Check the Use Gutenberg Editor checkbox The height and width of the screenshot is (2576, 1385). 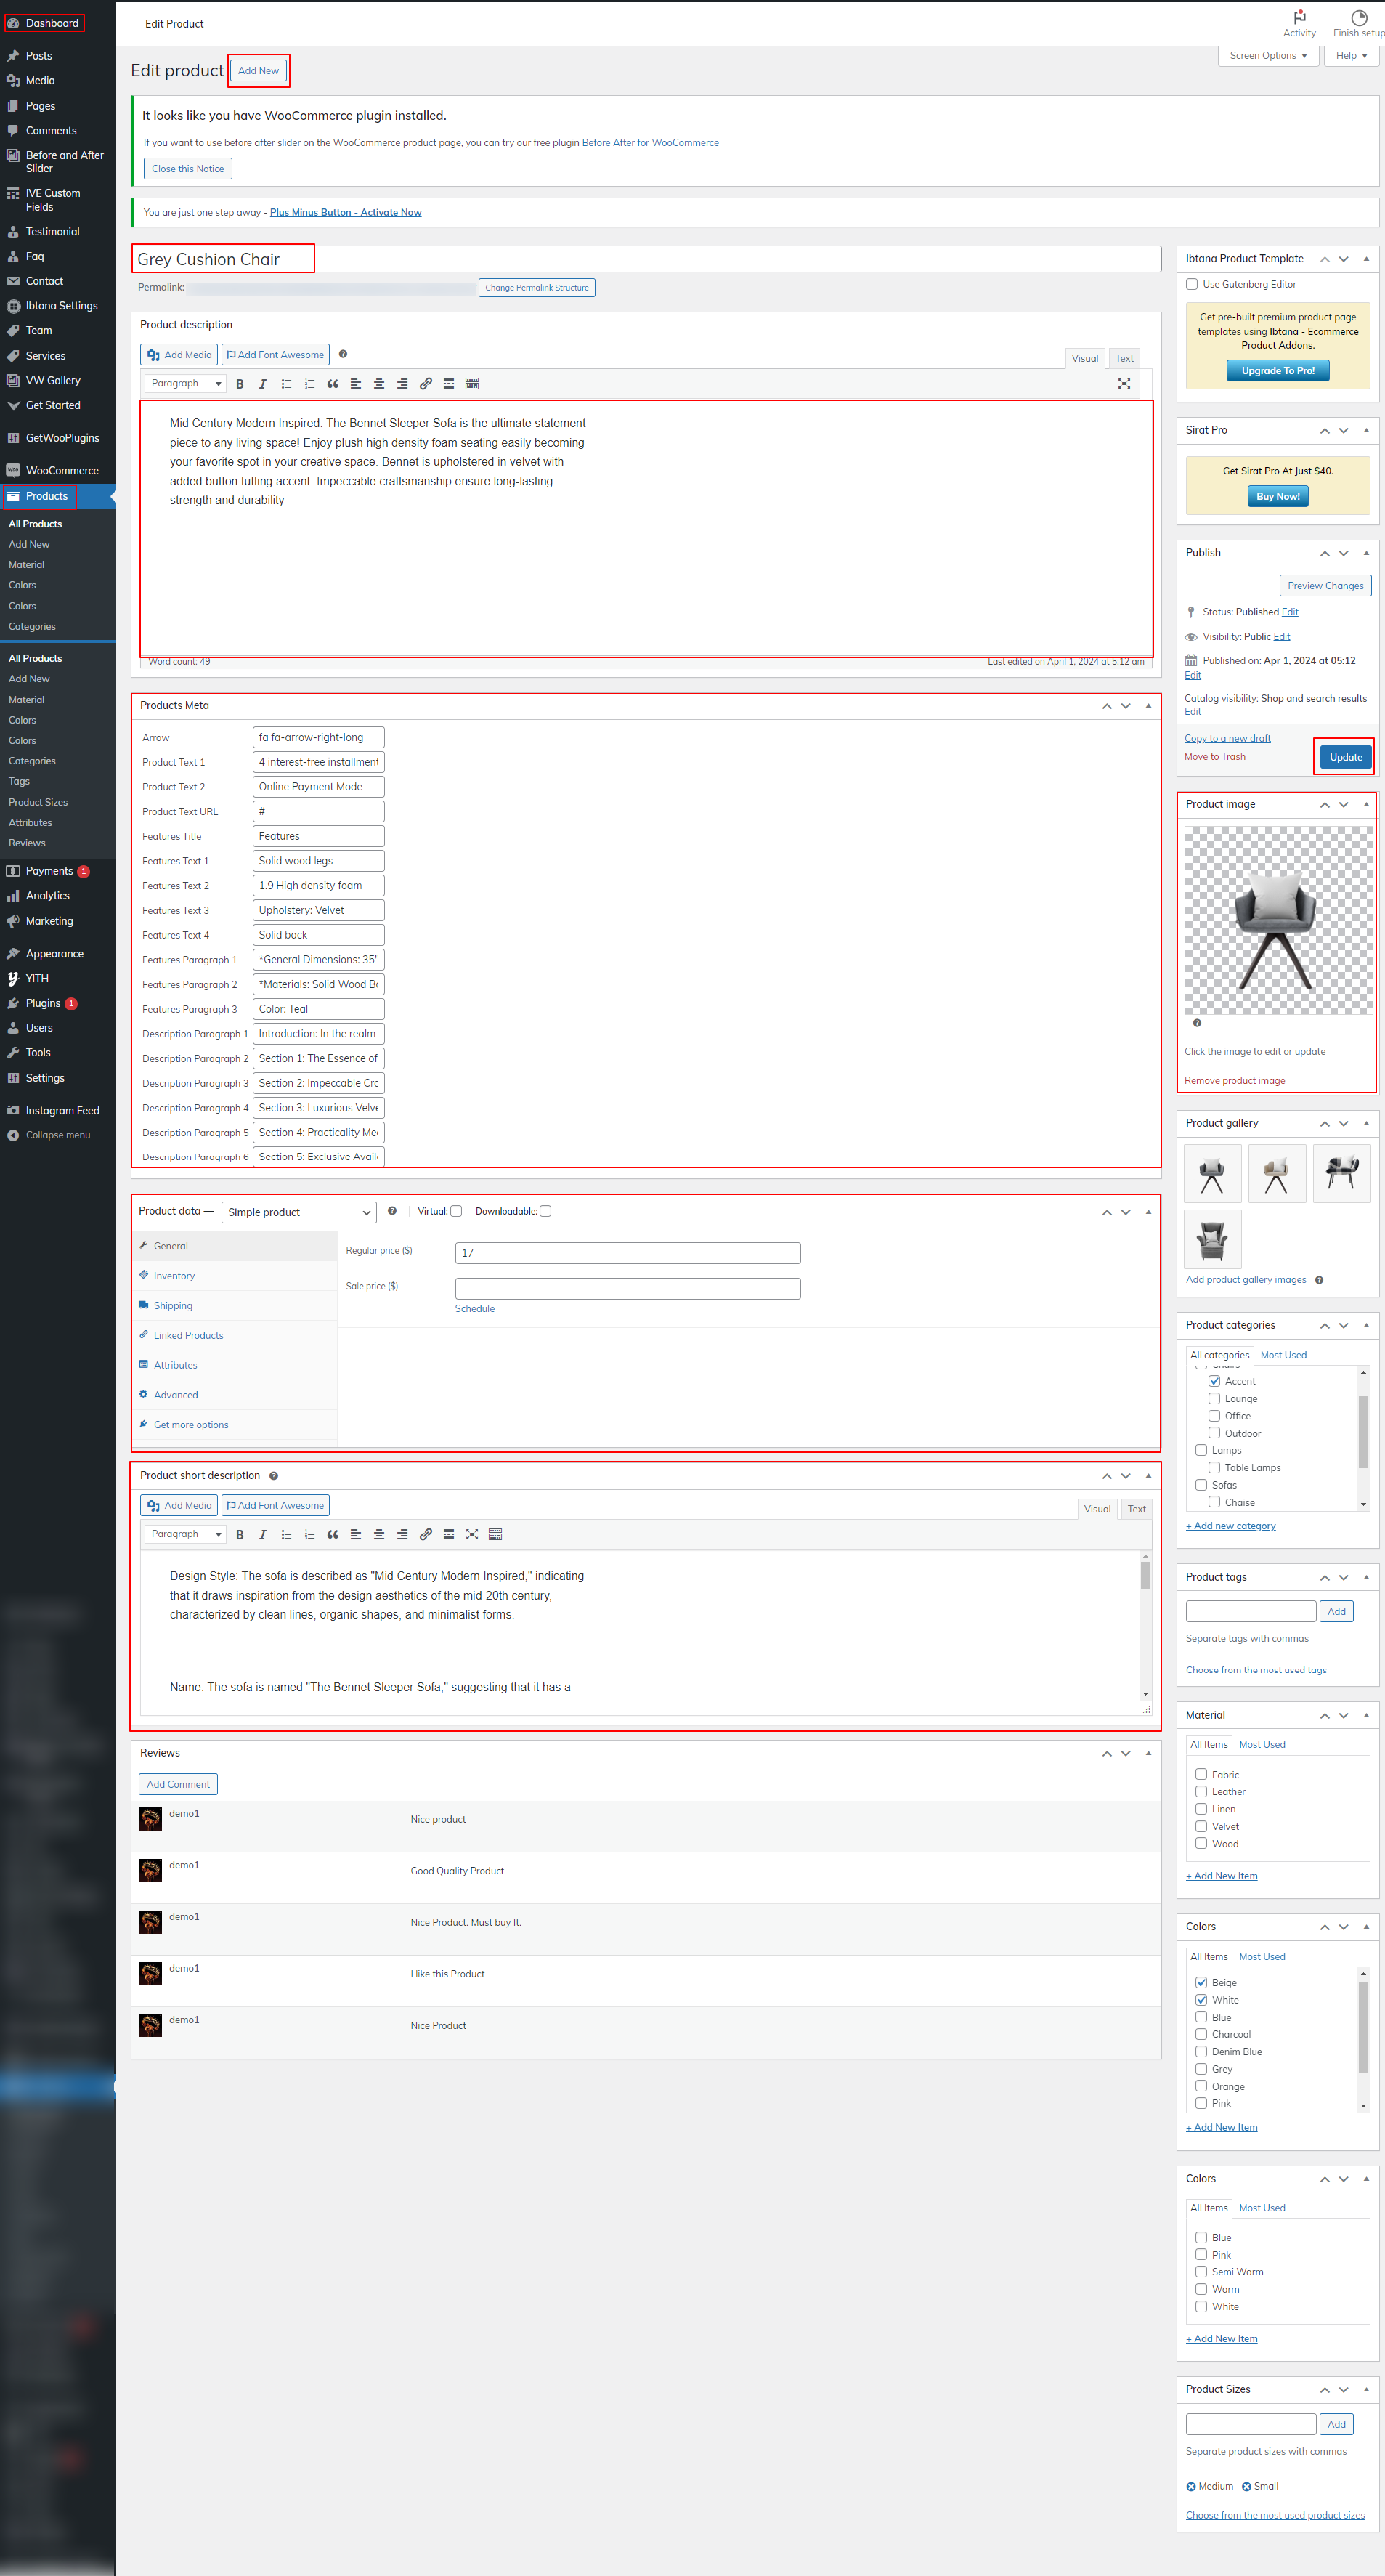(x=1192, y=284)
